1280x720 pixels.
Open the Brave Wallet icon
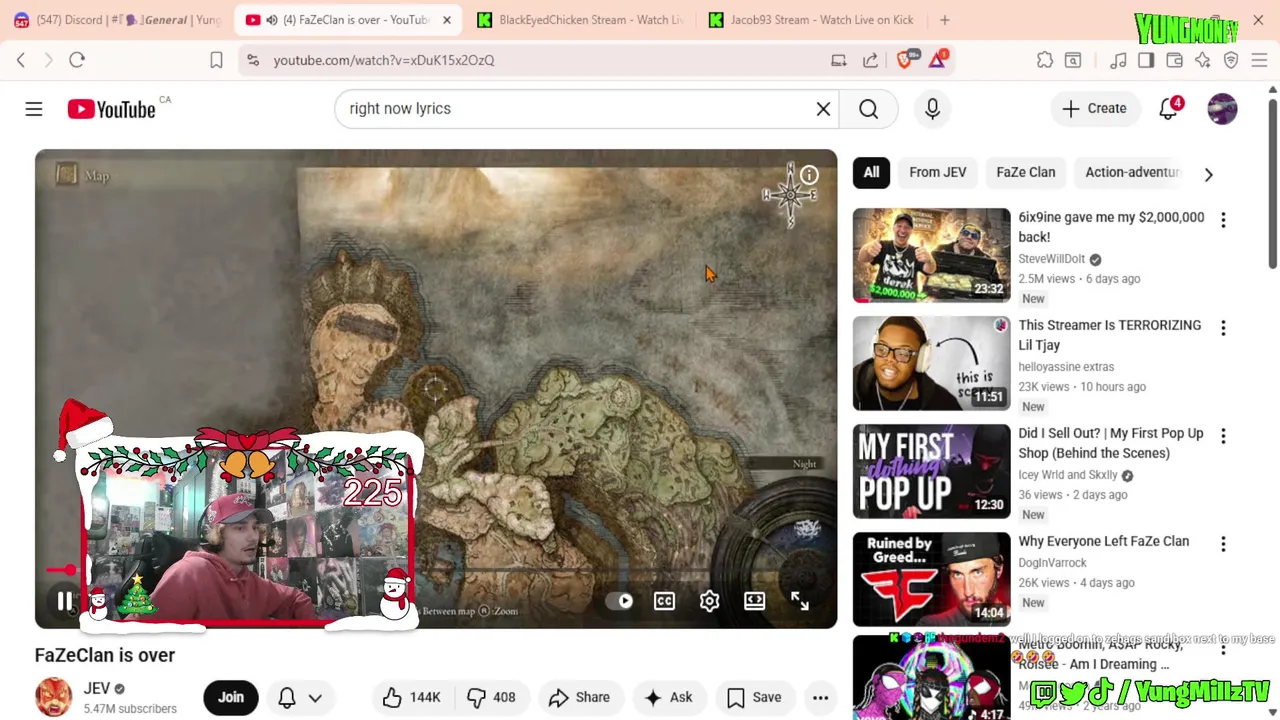pos(1174,60)
